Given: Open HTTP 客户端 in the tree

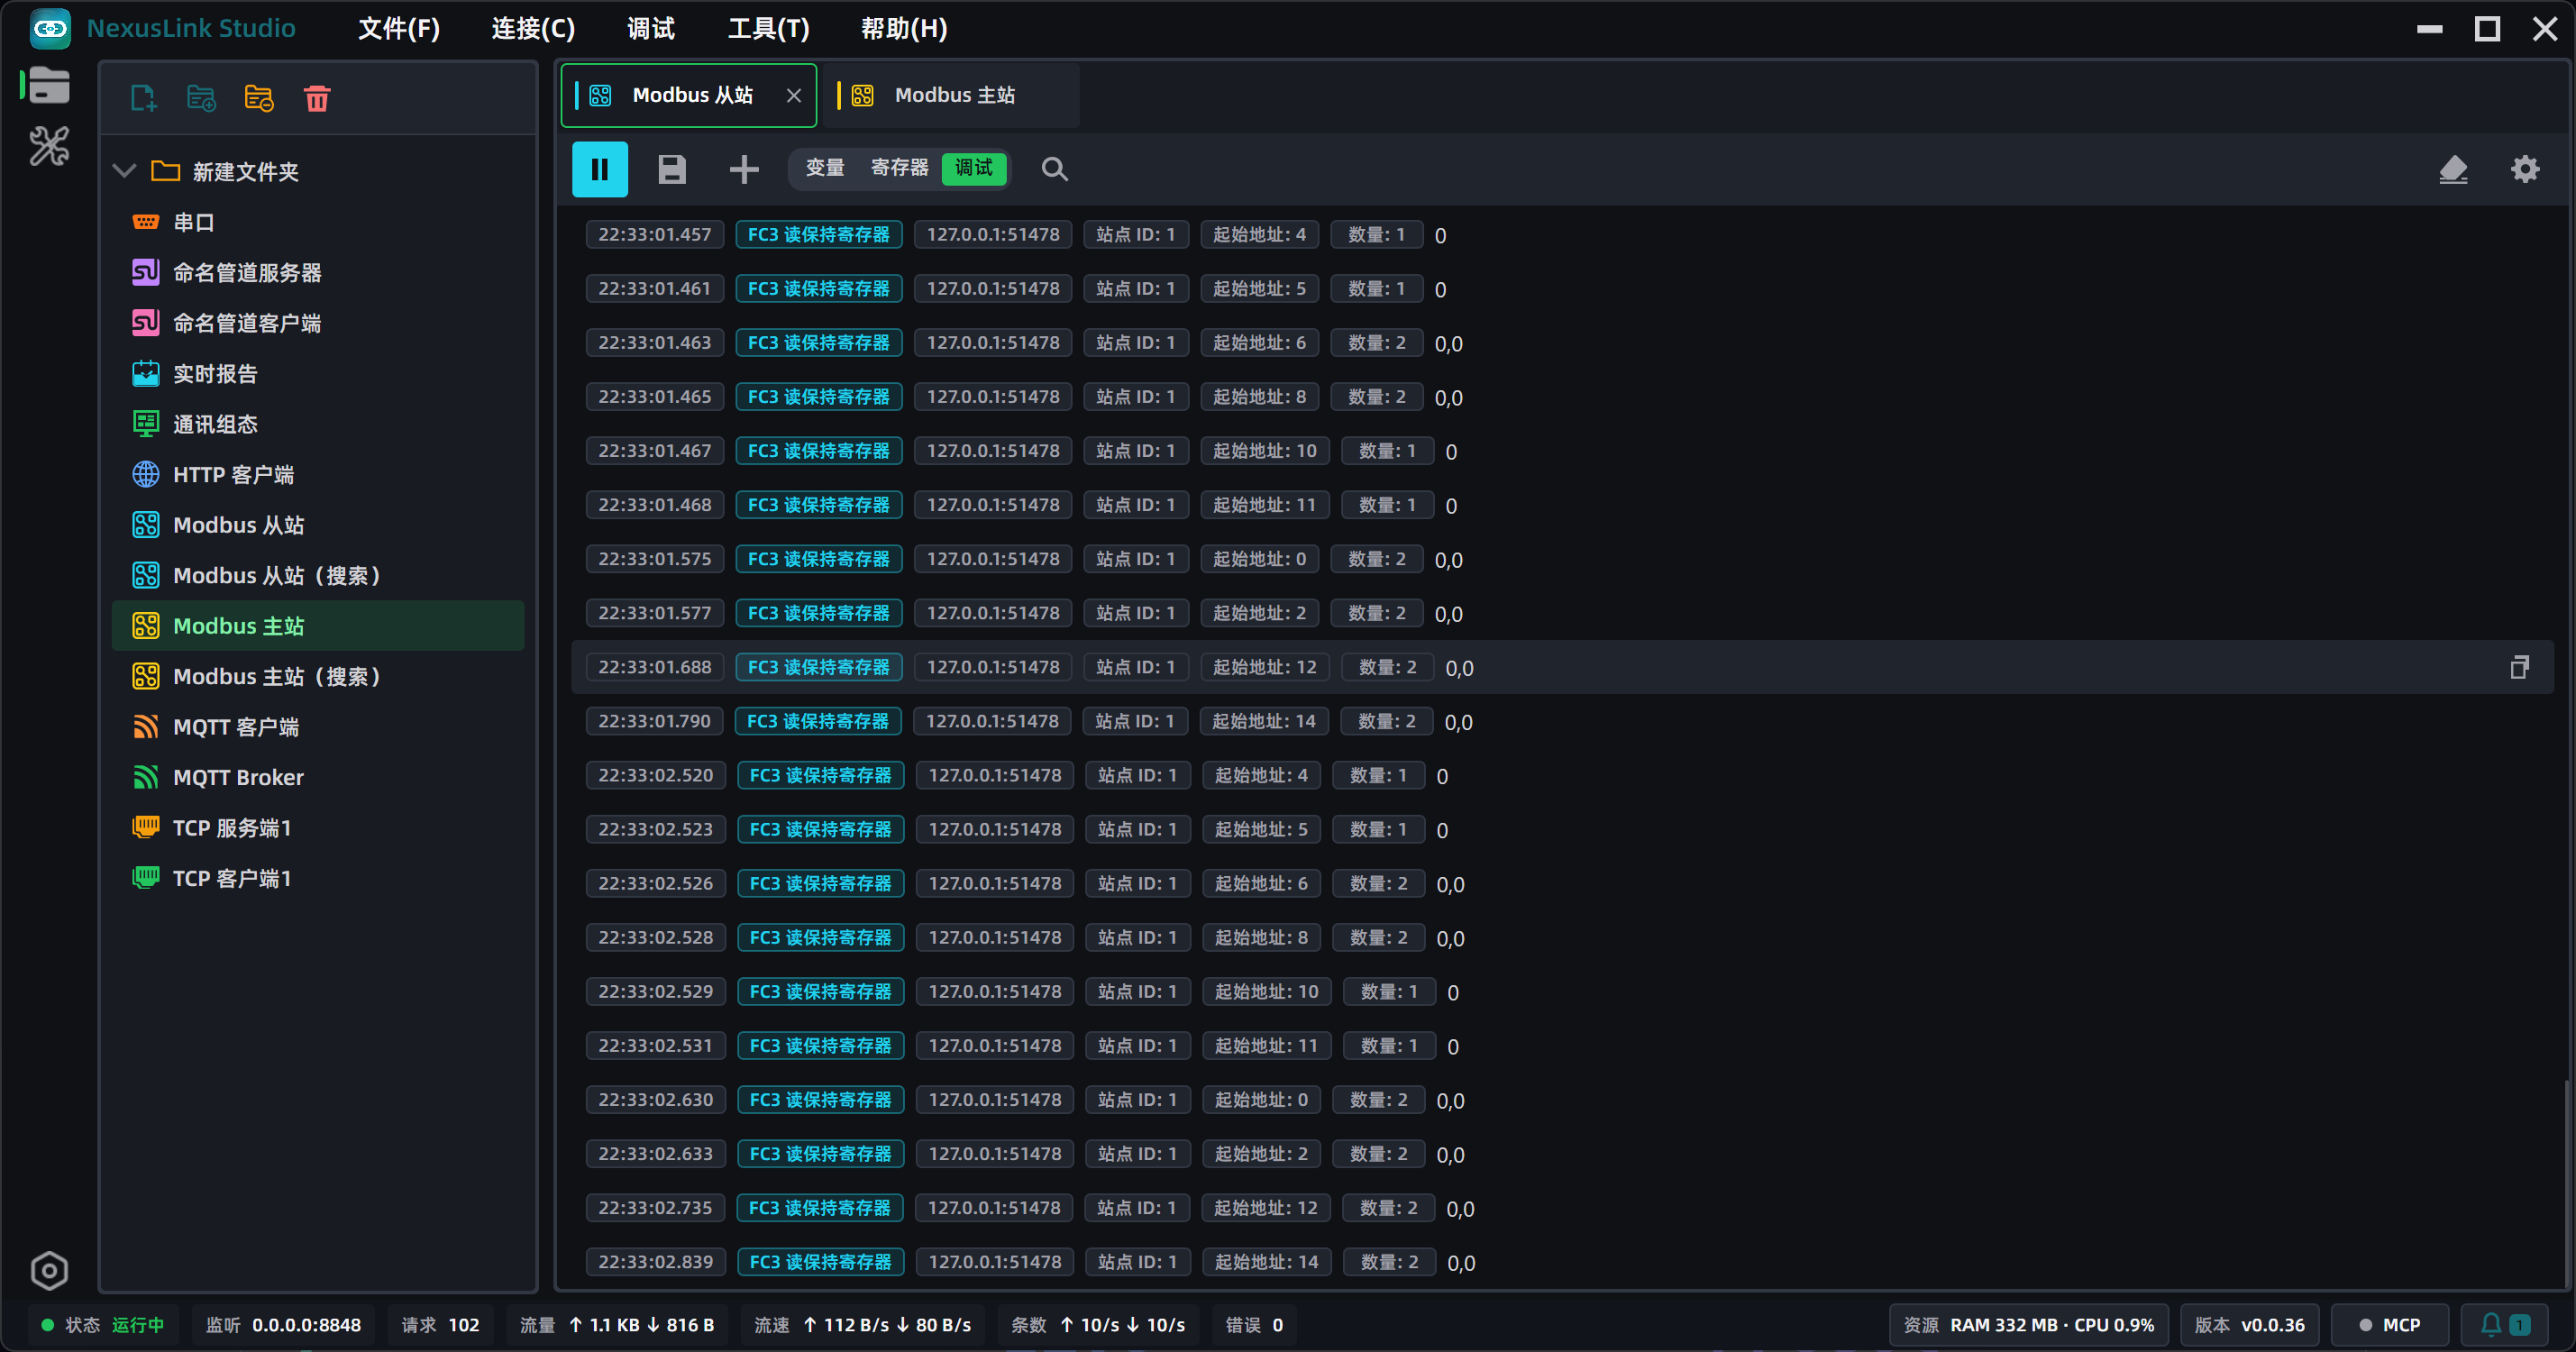Looking at the screenshot, I should coord(318,474).
